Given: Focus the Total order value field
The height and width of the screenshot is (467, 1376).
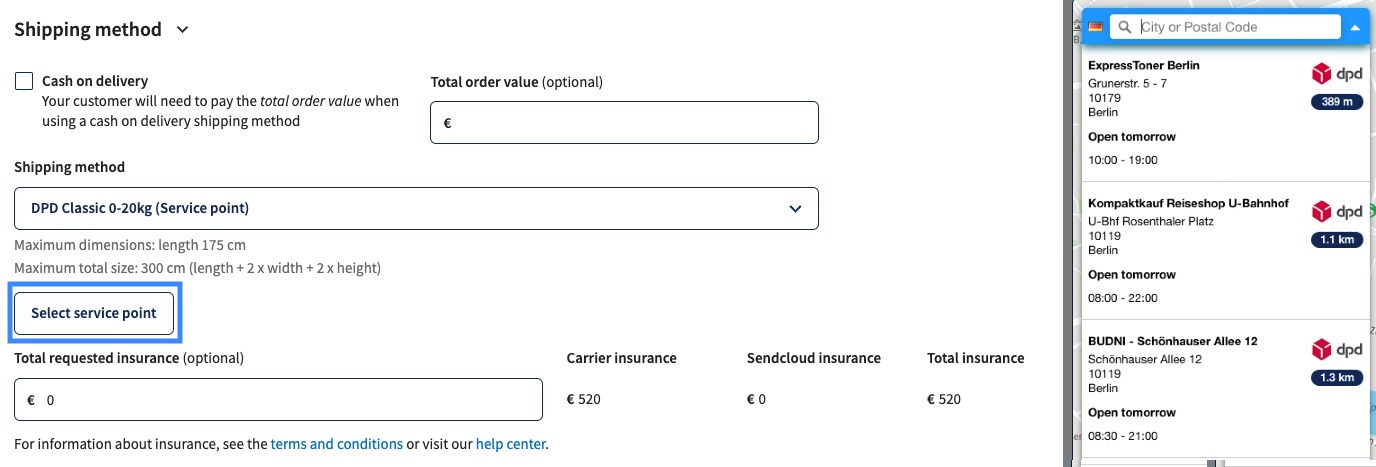Looking at the screenshot, I should (x=624, y=123).
